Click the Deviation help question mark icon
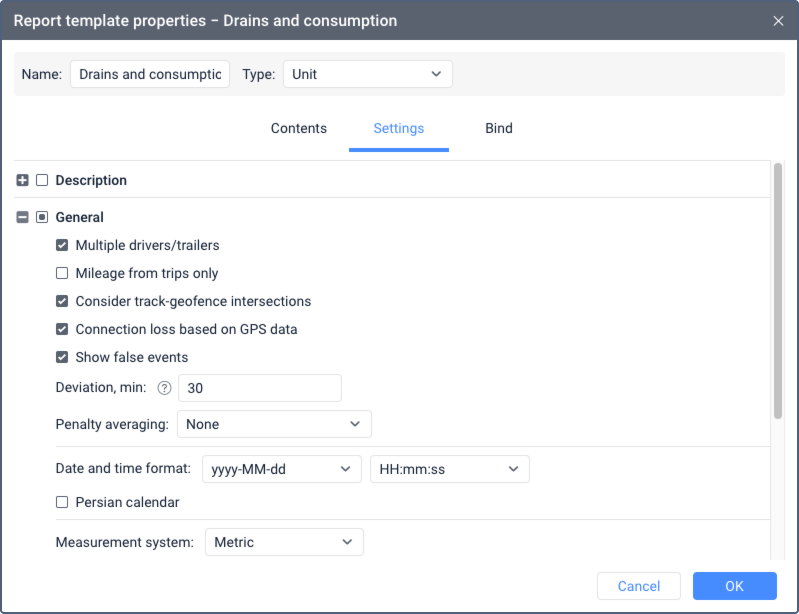799x614 pixels. pos(165,388)
